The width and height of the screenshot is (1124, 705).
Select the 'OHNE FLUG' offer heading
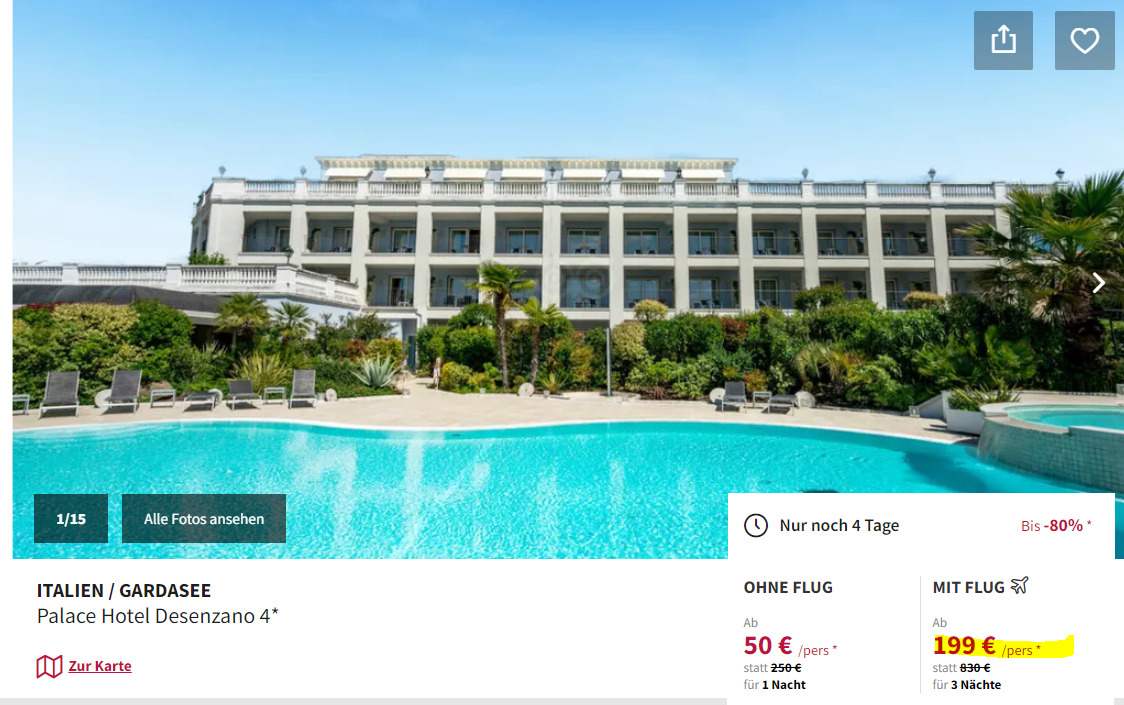pyautogui.click(x=788, y=587)
